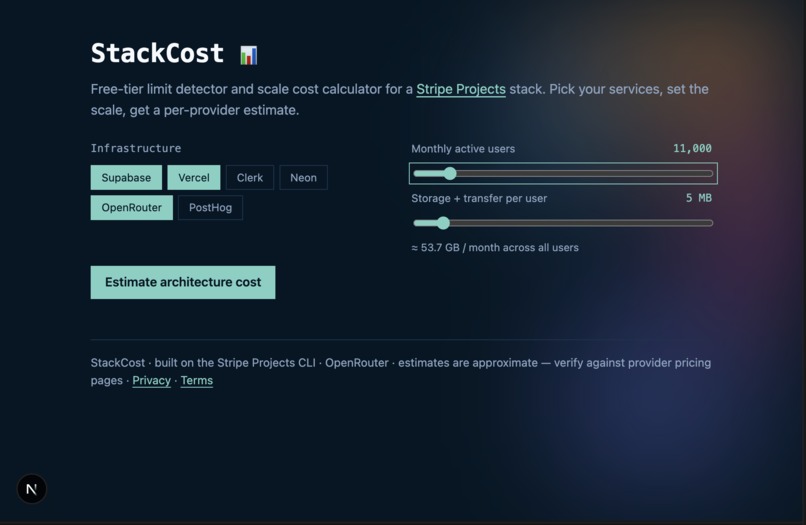Open the Next.js dev tools badge
Screen dimensions: 806x525
(32, 488)
